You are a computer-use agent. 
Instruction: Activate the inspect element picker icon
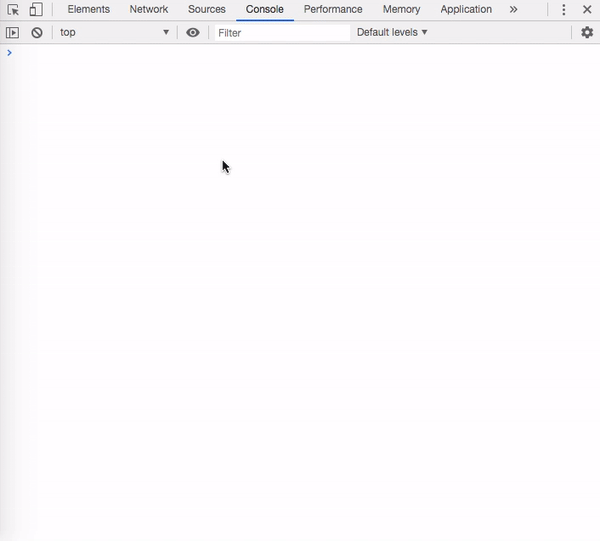click(13, 10)
